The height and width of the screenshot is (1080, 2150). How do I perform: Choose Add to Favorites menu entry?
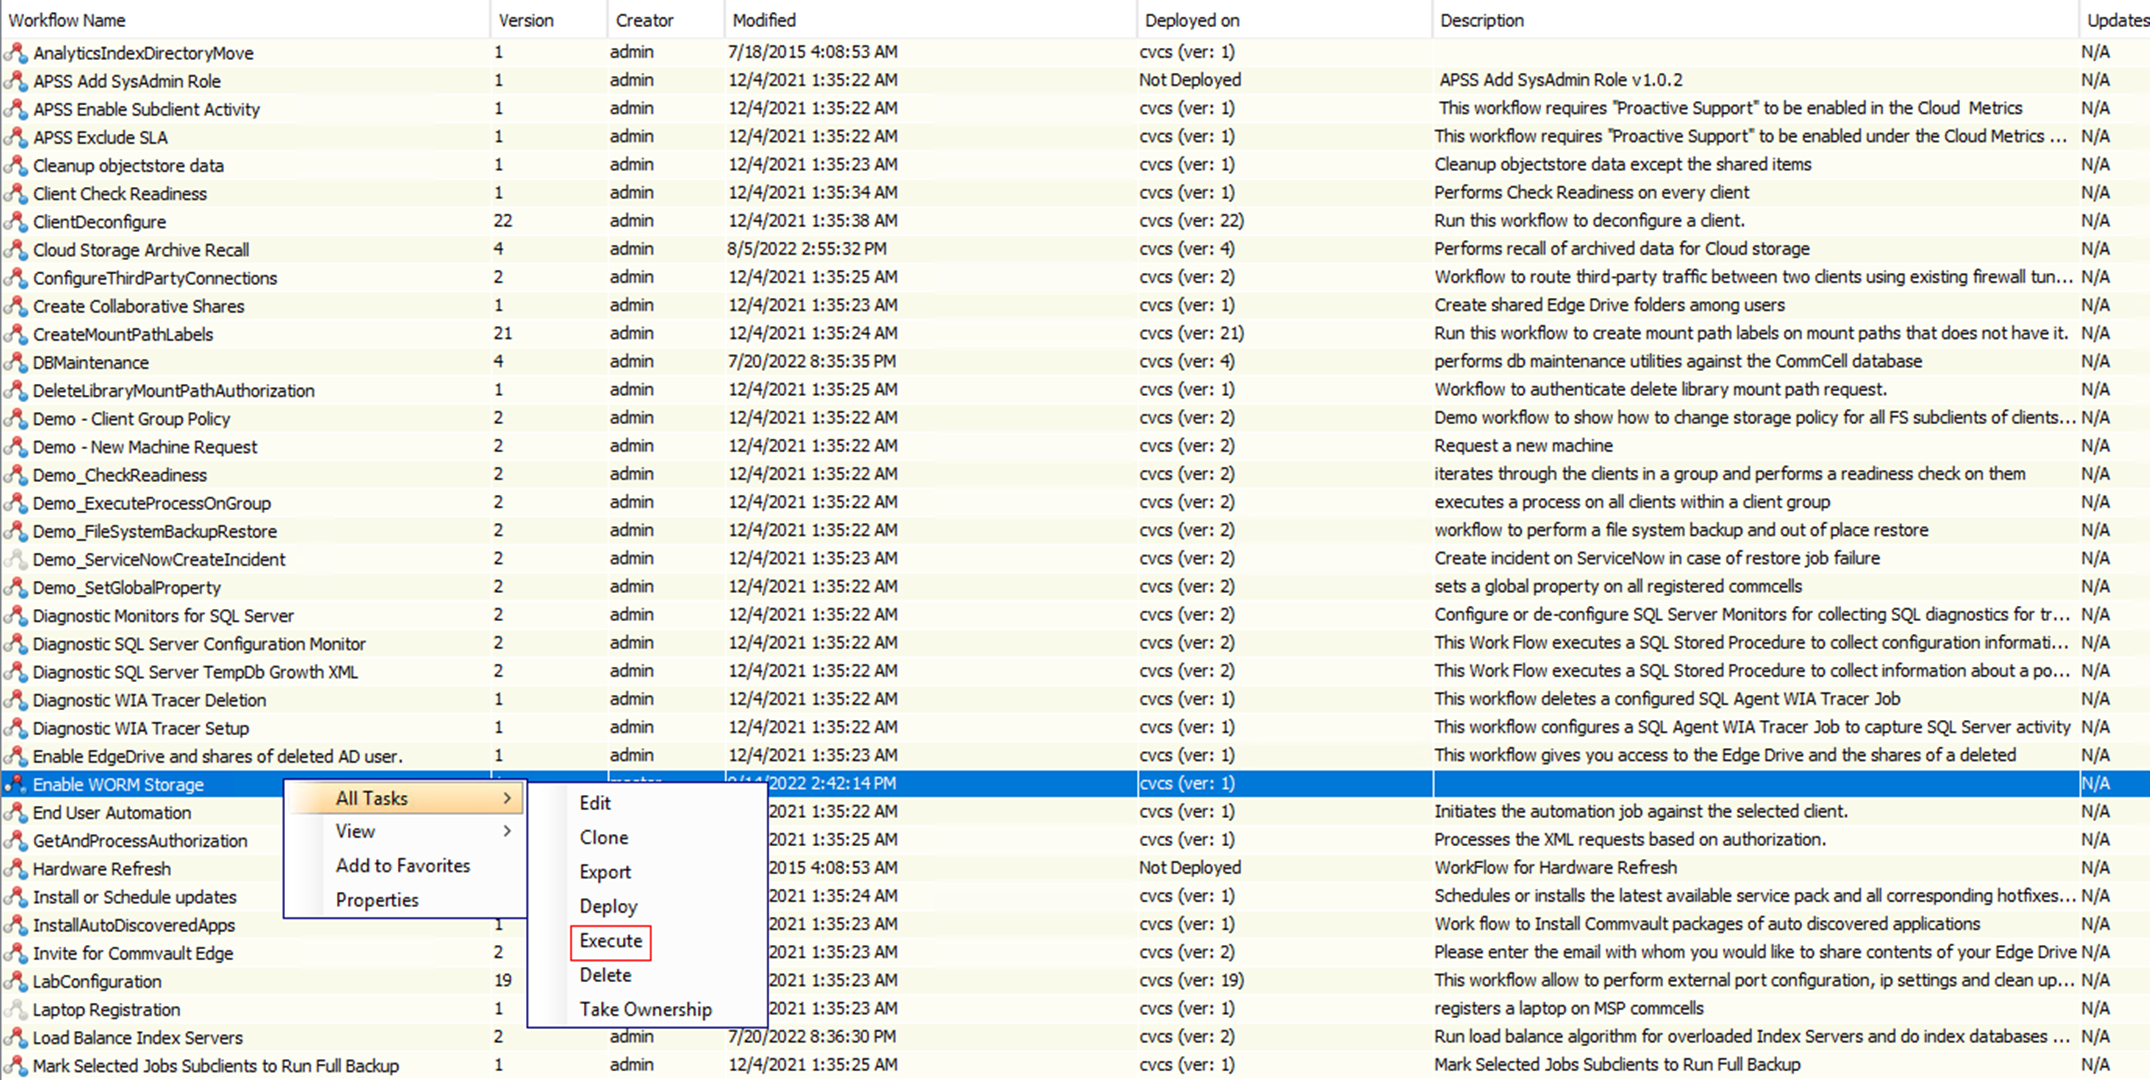point(402,866)
